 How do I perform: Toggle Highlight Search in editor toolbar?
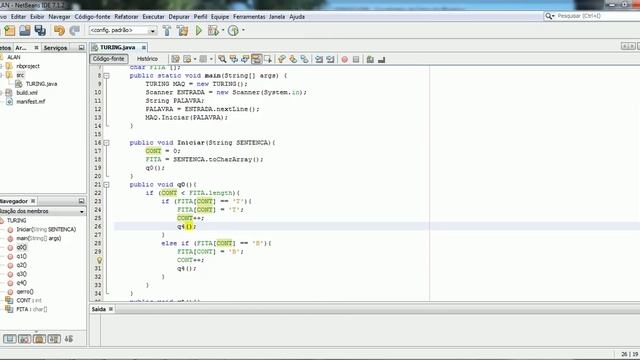(x=256, y=59)
